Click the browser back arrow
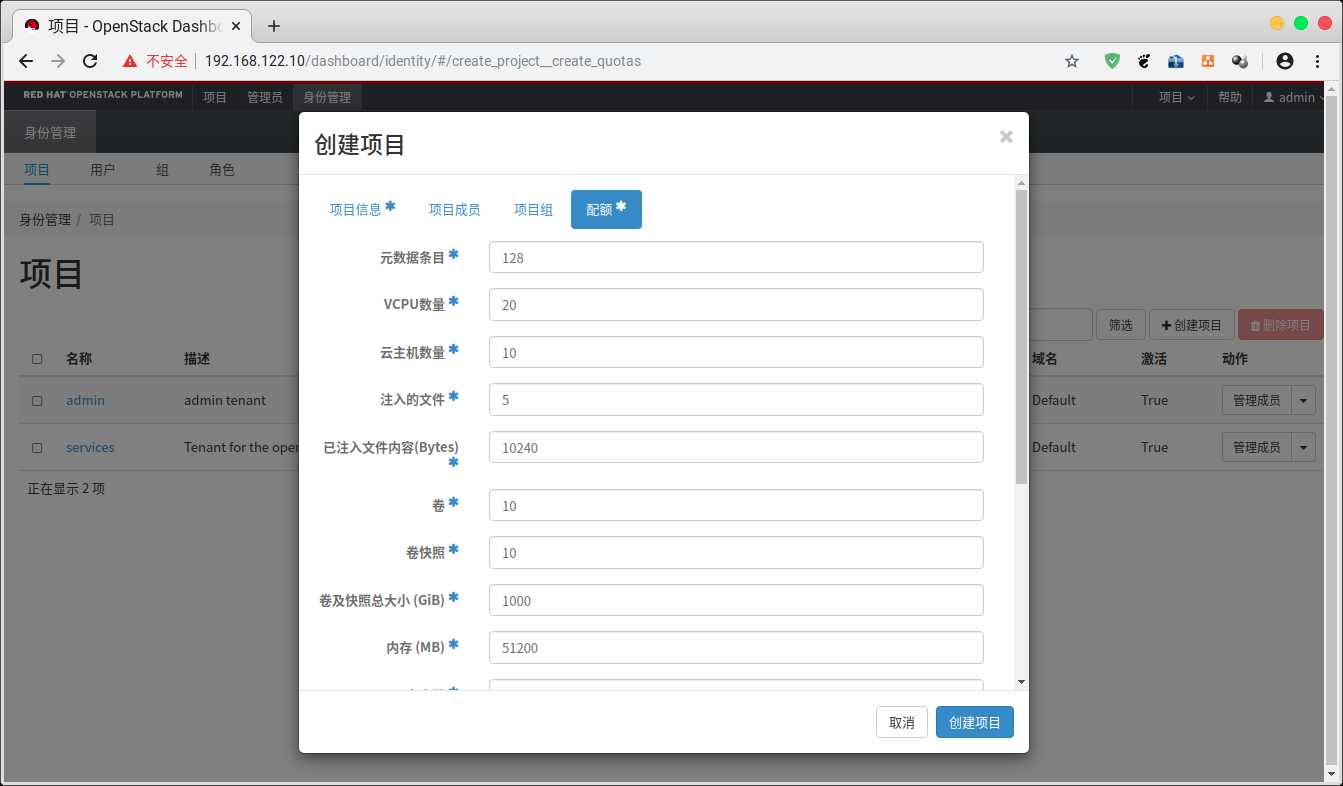 (x=26, y=61)
